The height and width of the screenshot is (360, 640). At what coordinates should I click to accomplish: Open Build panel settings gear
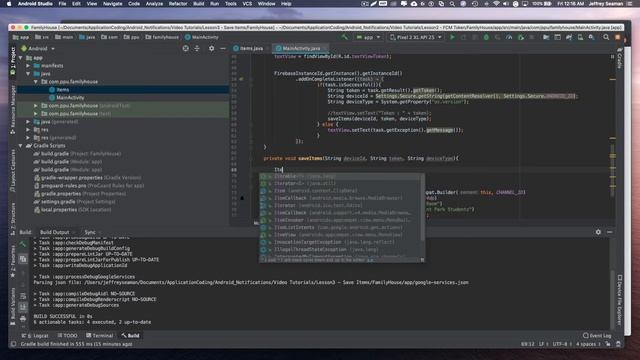tap(598, 232)
